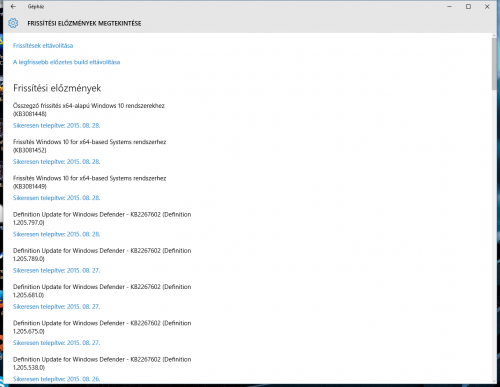Select the 'Frissítési előzmények' heading
500x387 pixels.
click(x=57, y=88)
